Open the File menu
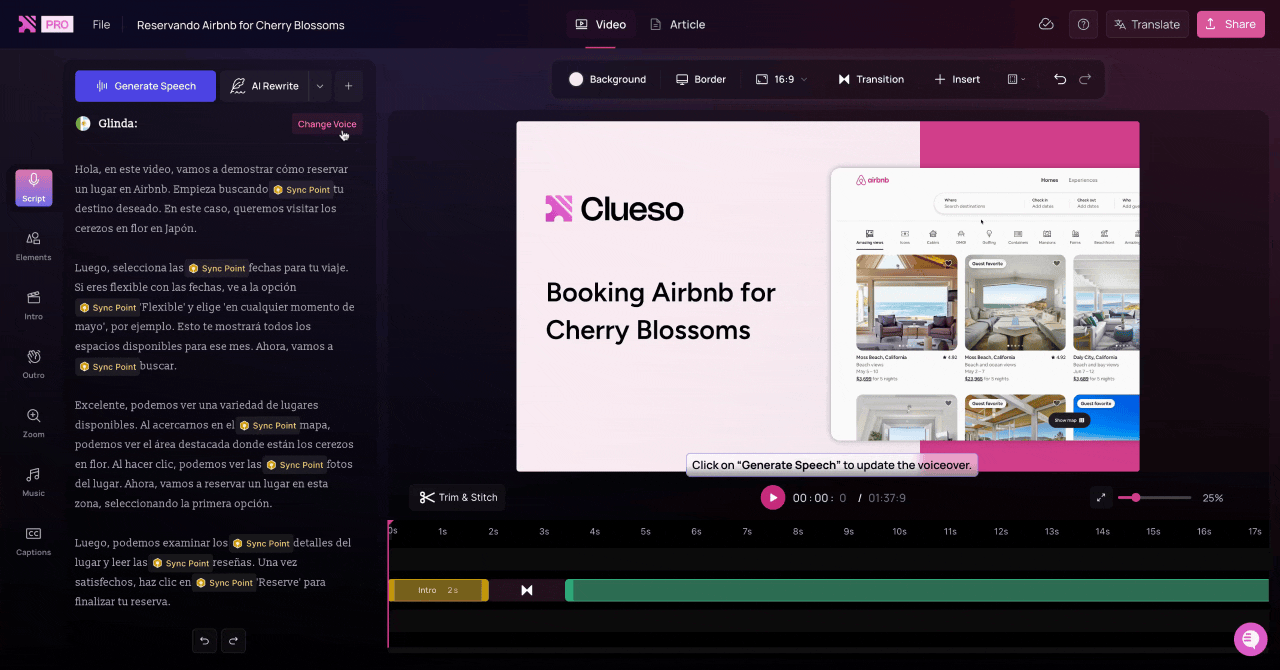Viewport: 1280px width, 670px height. (x=101, y=24)
